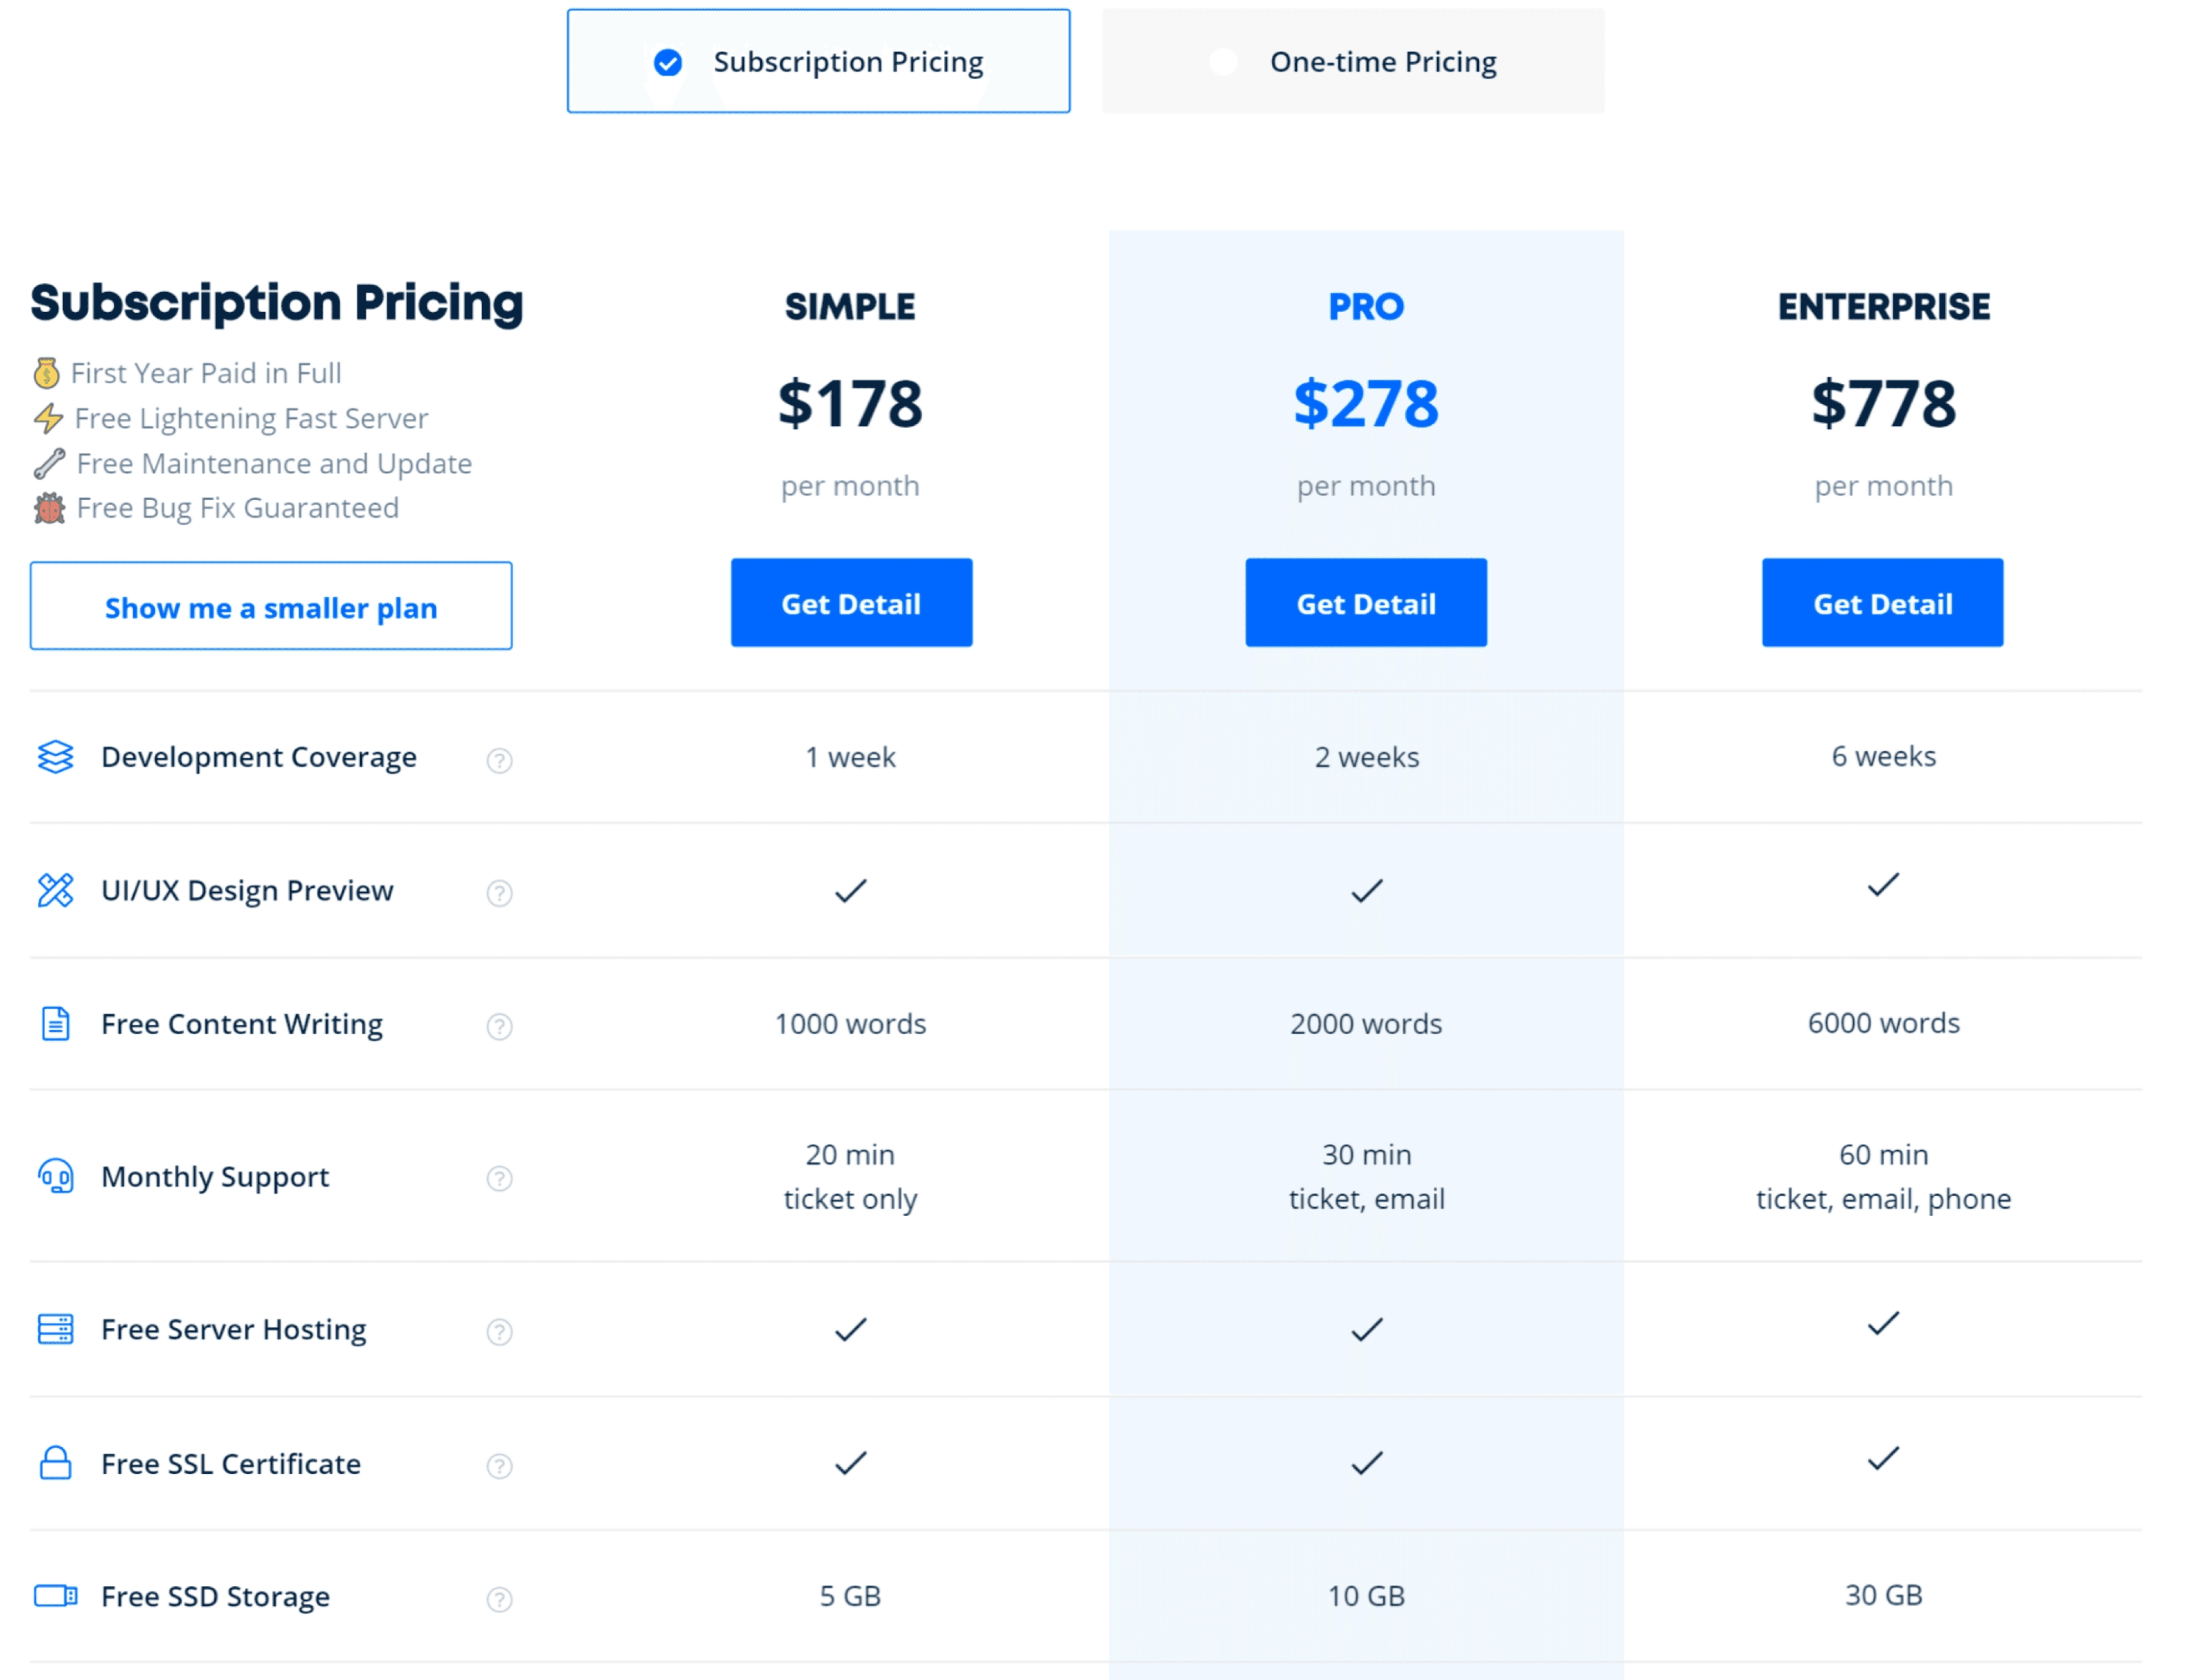Click help icon next to Free Content Writing
Image resolution: width=2201 pixels, height=1680 pixels.
pyautogui.click(x=500, y=1027)
